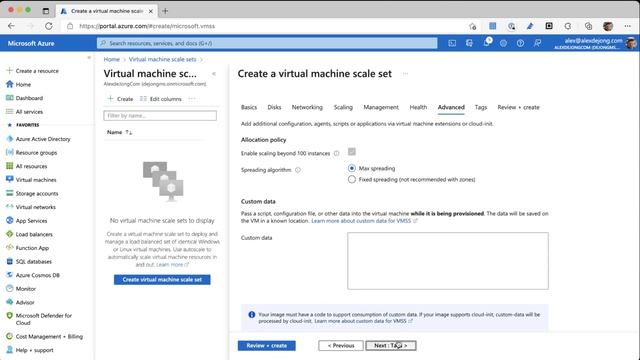Switch to the Tags tab

(481, 107)
